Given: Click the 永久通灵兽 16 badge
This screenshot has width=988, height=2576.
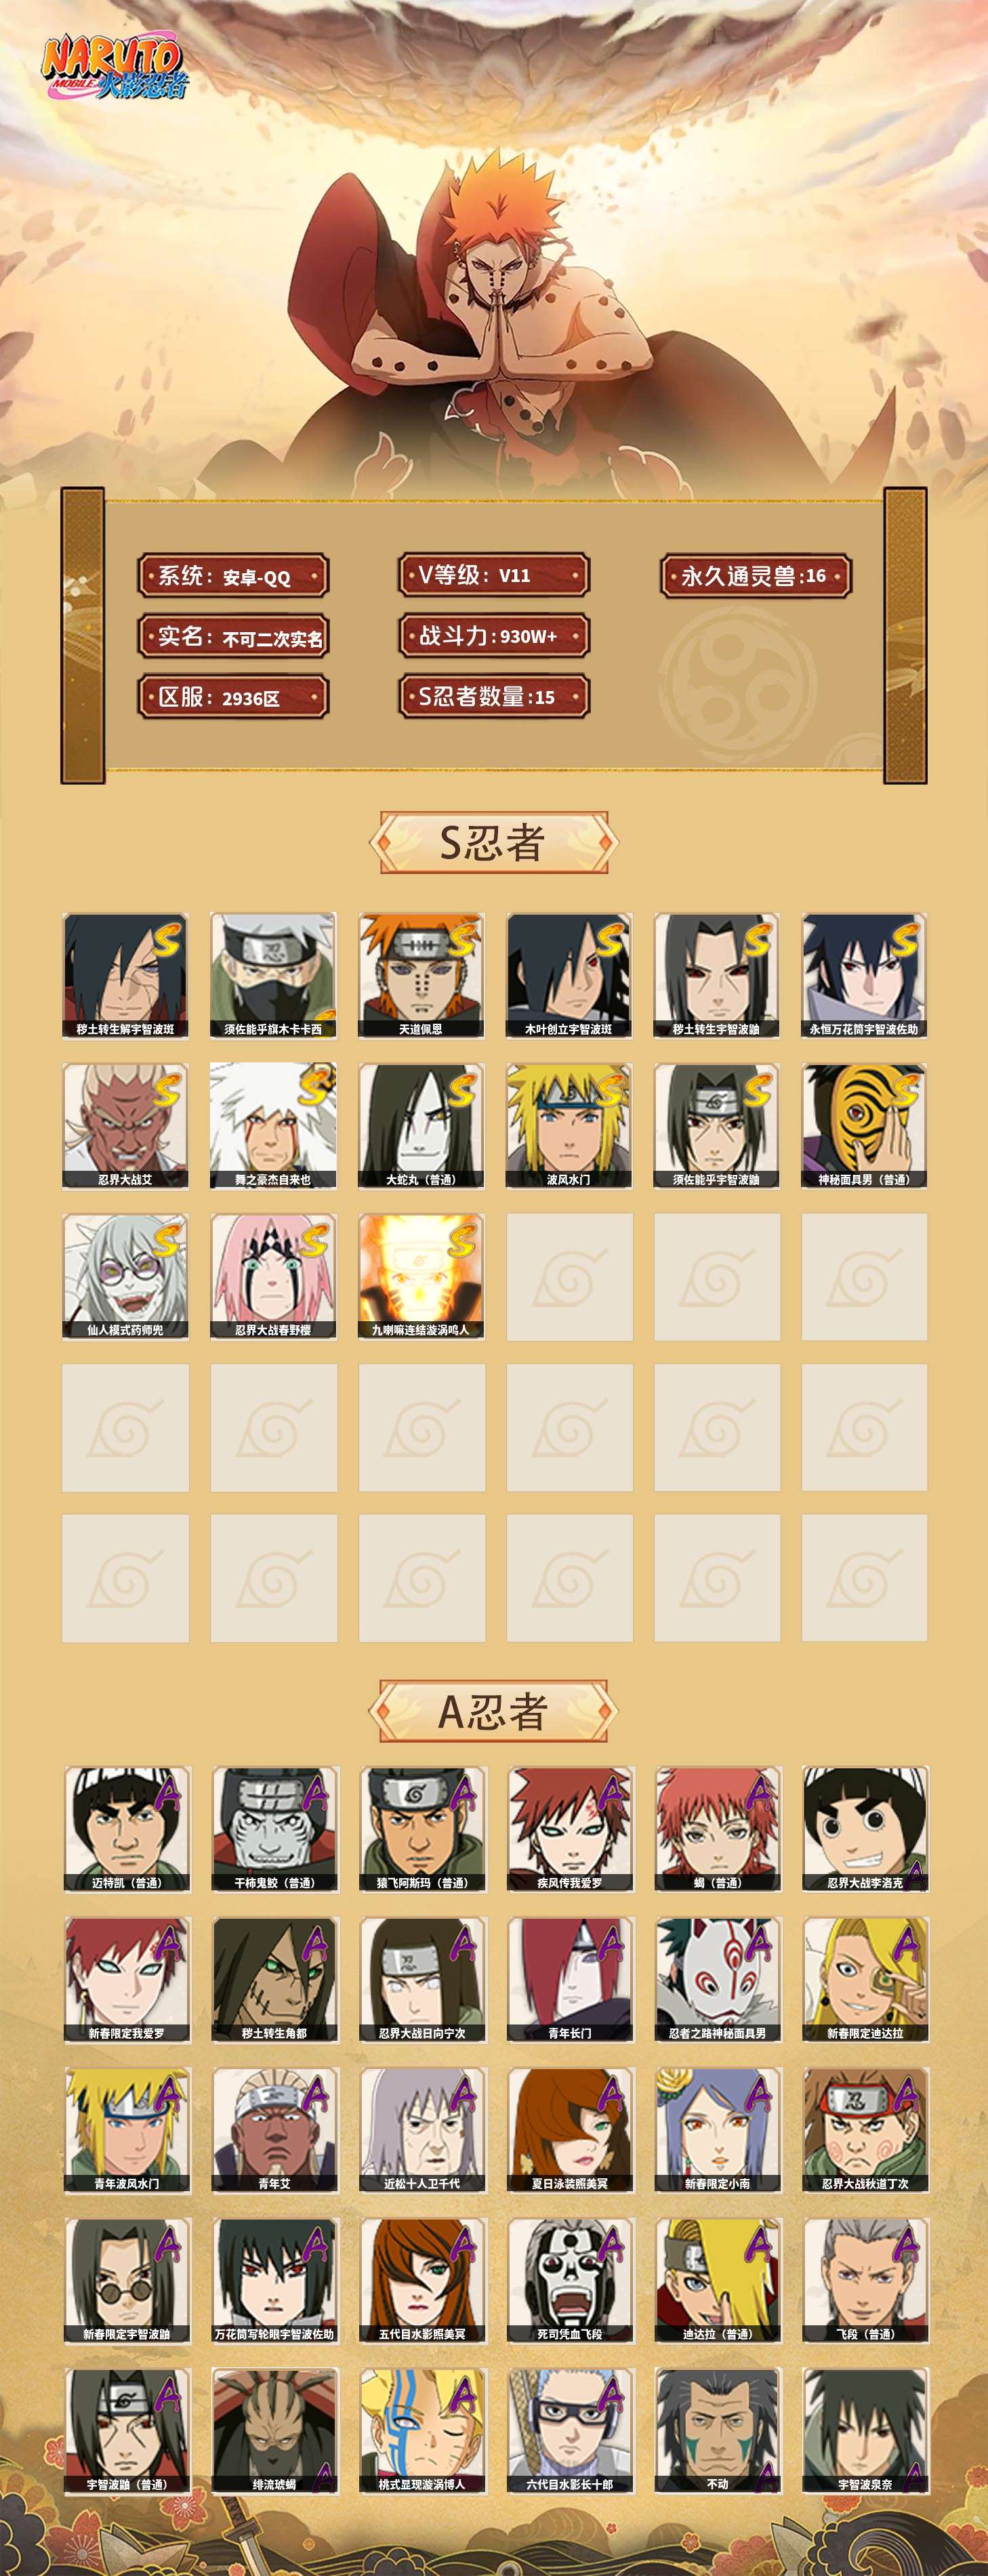Looking at the screenshot, I should [x=755, y=576].
